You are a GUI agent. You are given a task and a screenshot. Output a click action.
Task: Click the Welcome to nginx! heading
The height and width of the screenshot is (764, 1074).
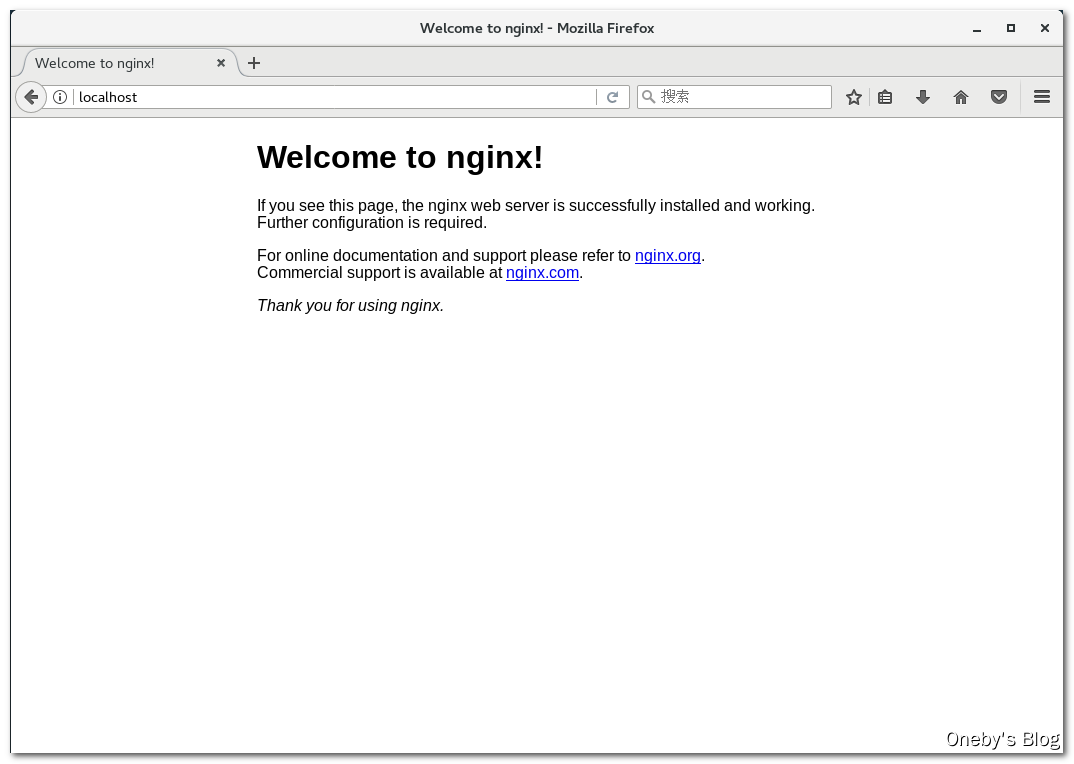[x=400, y=158]
